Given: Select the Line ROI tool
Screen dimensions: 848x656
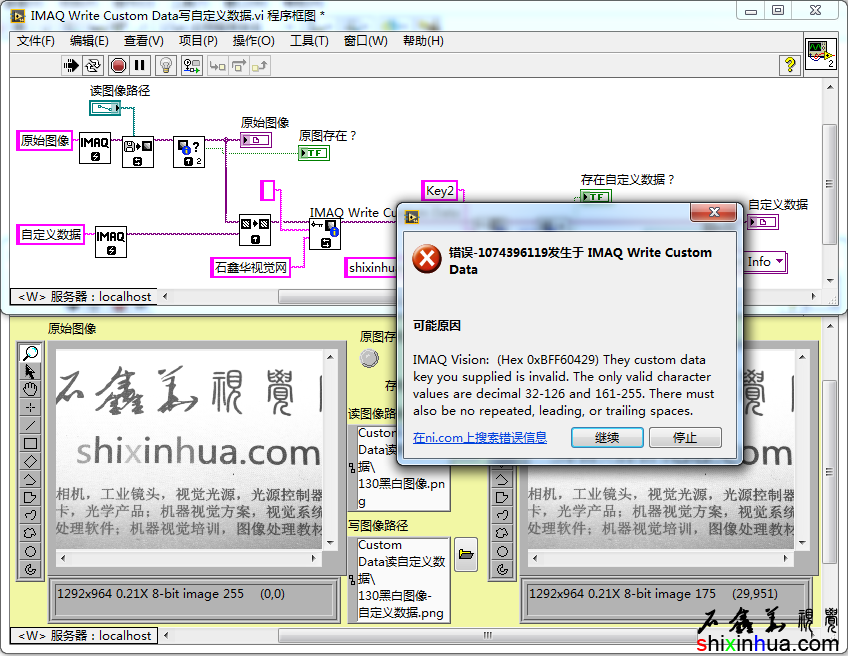Looking at the screenshot, I should 31,425.
